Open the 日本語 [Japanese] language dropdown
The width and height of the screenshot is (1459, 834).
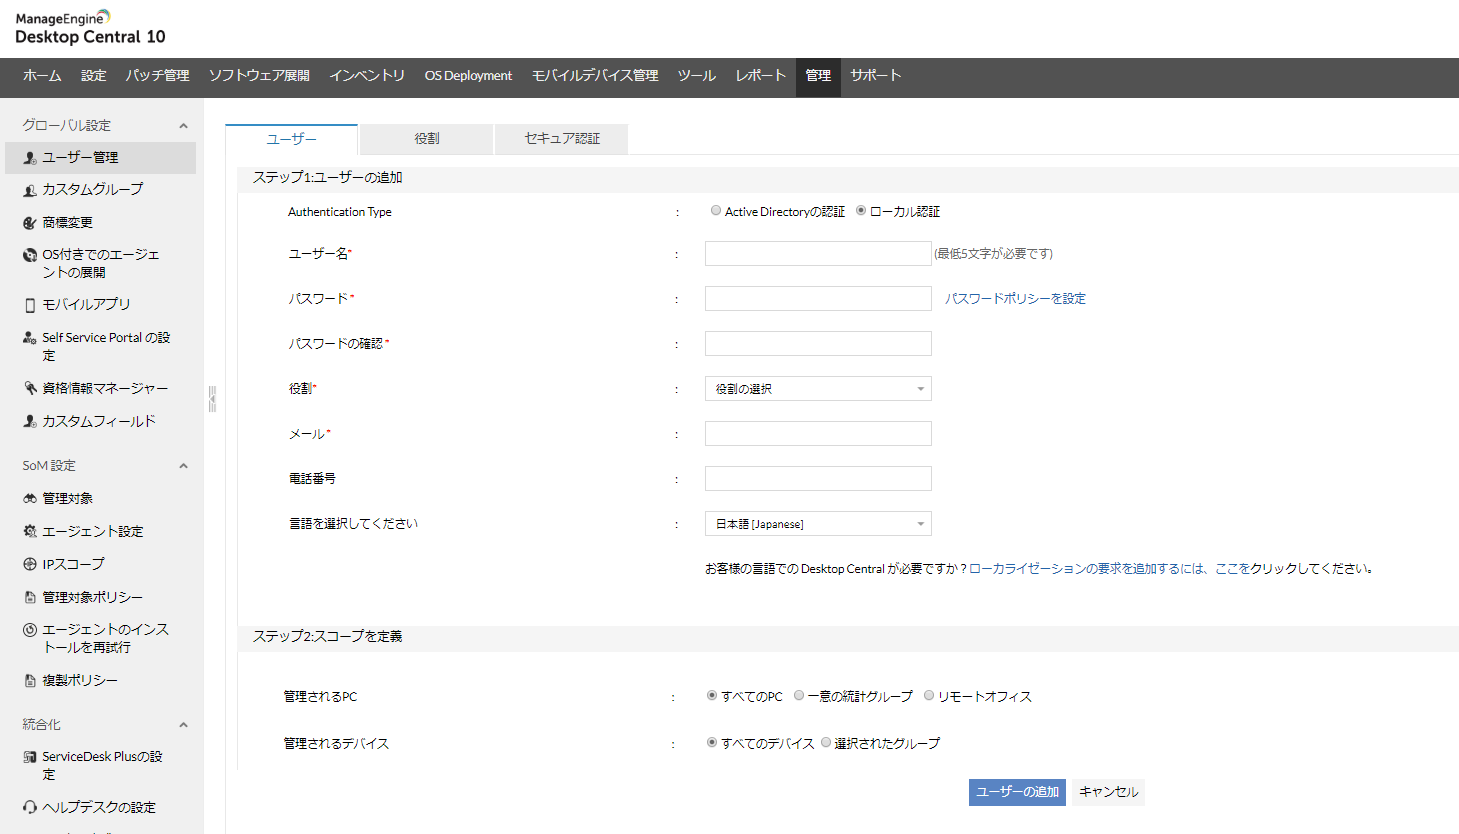818,524
